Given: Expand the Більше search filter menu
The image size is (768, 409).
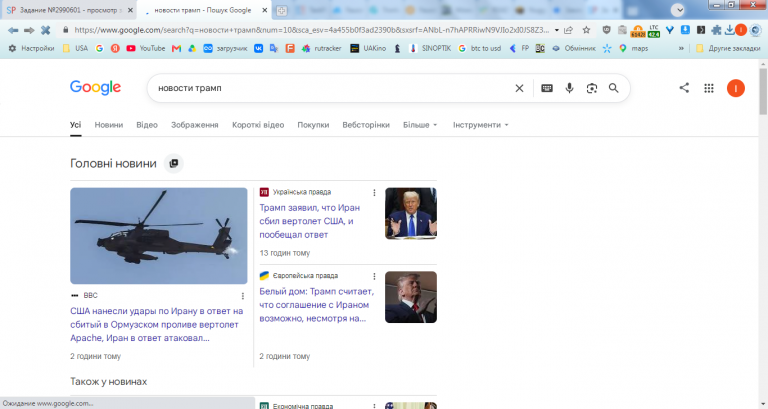Looking at the screenshot, I should click(x=420, y=125).
